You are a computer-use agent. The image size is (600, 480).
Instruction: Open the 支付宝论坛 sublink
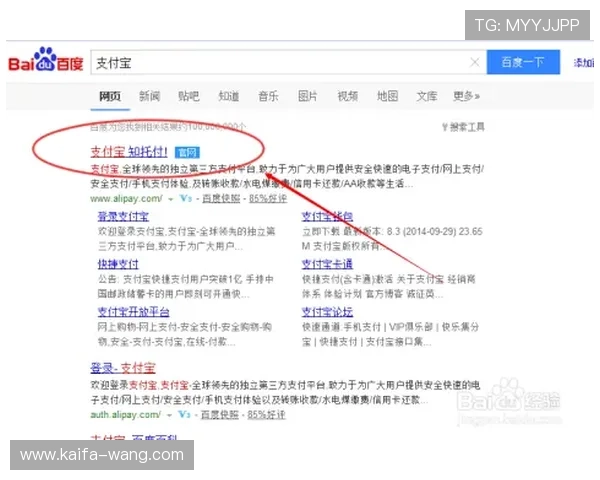point(327,312)
